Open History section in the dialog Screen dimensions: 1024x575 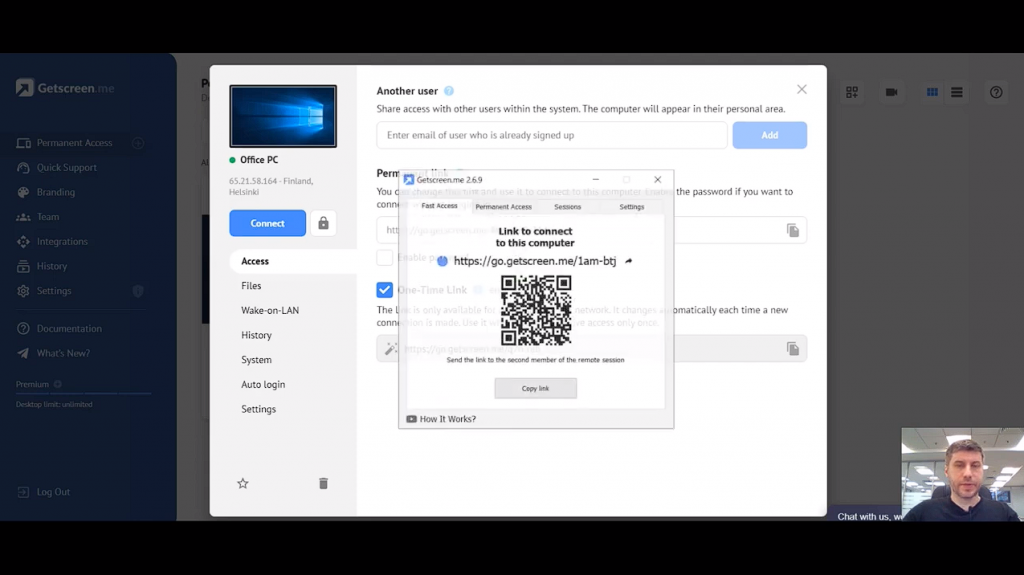(x=256, y=335)
